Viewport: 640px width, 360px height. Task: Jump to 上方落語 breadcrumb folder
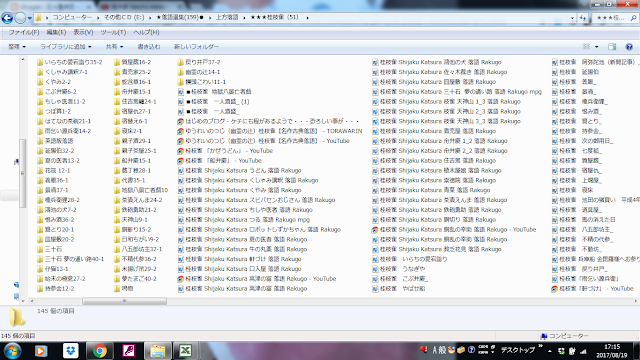tap(227, 17)
